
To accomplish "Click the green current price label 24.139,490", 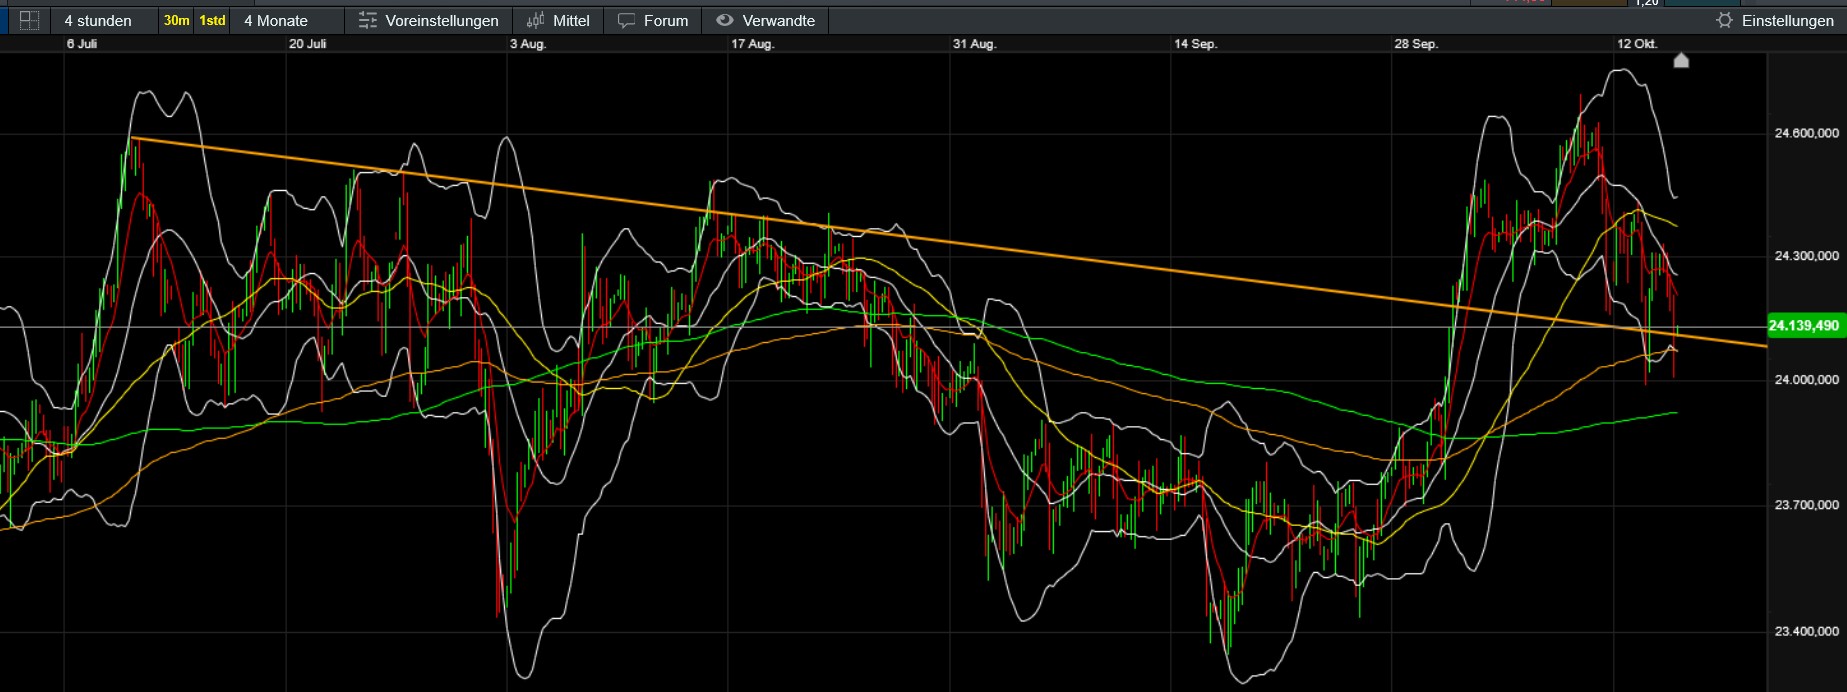I will pos(1804,326).
